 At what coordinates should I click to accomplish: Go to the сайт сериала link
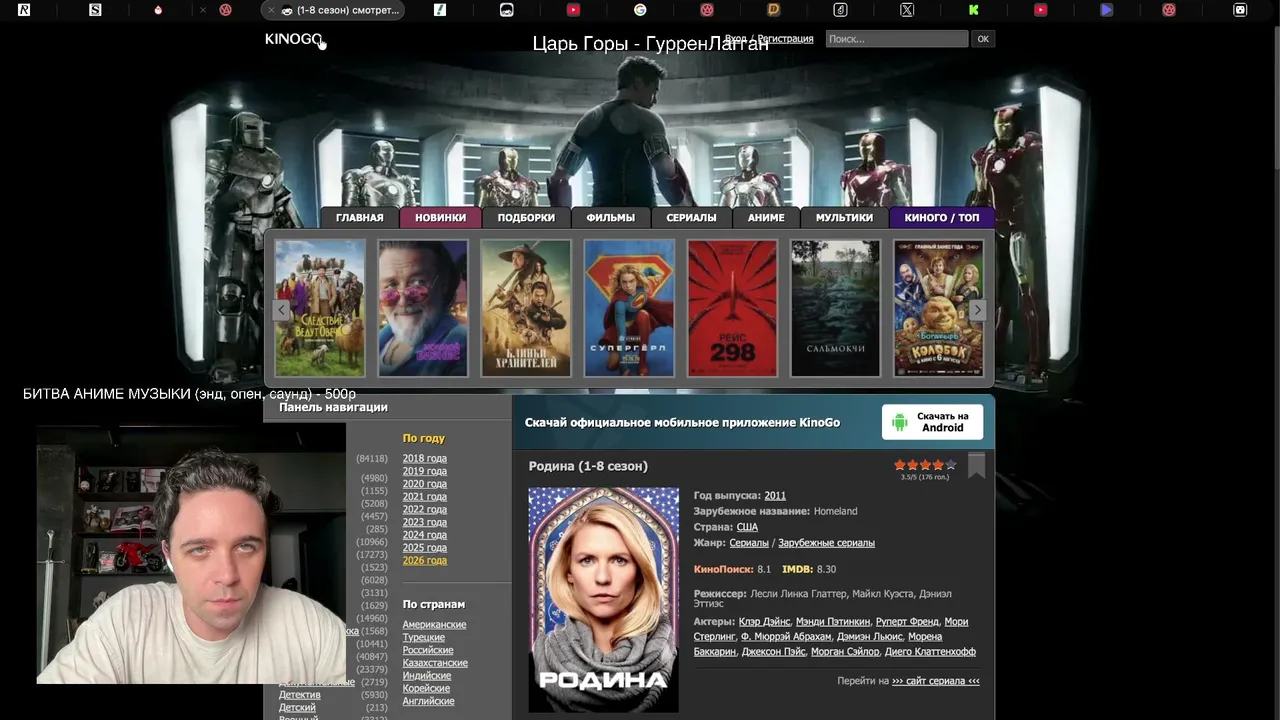coord(936,681)
